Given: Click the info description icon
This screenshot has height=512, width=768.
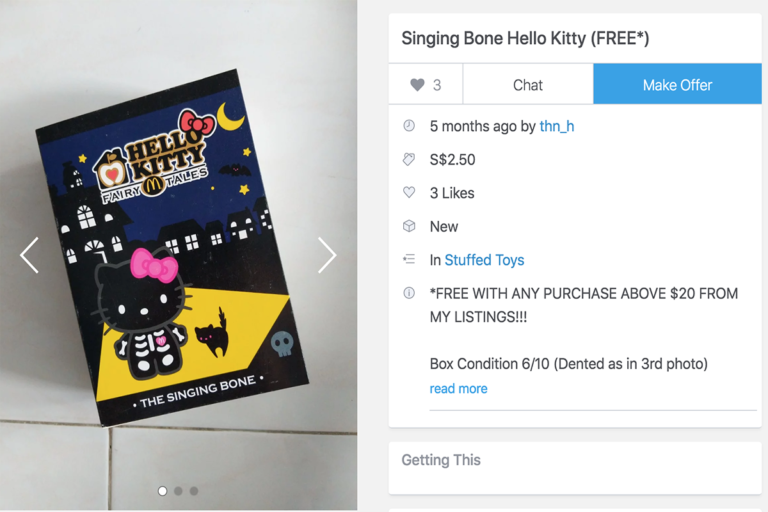Looking at the screenshot, I should click(x=408, y=293).
